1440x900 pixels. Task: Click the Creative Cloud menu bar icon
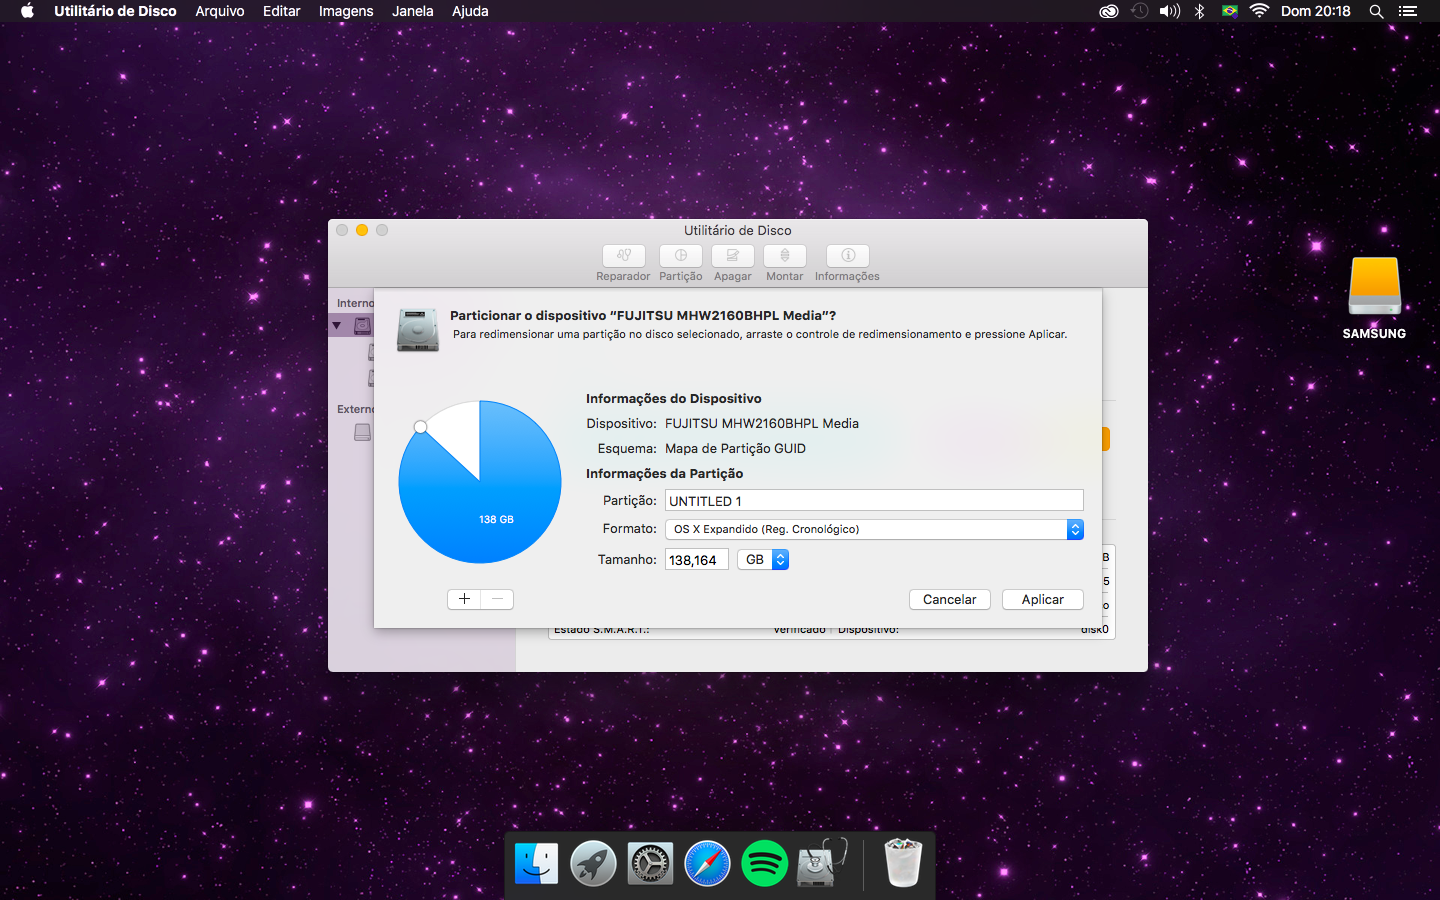coord(1108,11)
